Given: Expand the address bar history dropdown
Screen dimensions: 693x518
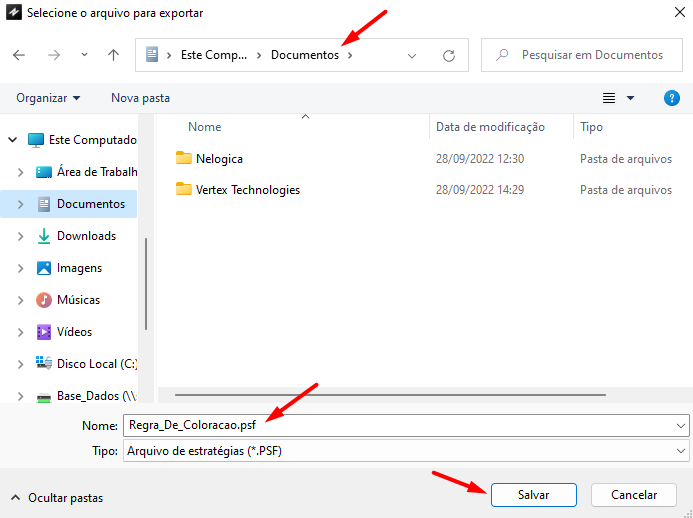Looking at the screenshot, I should click(412, 56).
